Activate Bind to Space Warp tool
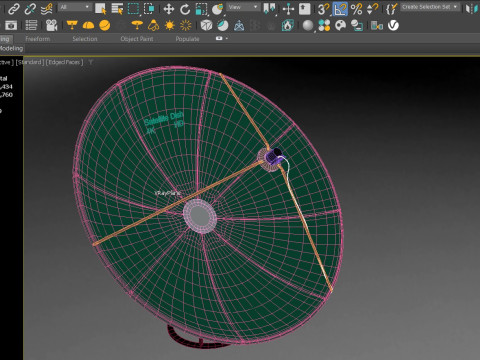Viewport: 480px width, 360px height. (46, 9)
